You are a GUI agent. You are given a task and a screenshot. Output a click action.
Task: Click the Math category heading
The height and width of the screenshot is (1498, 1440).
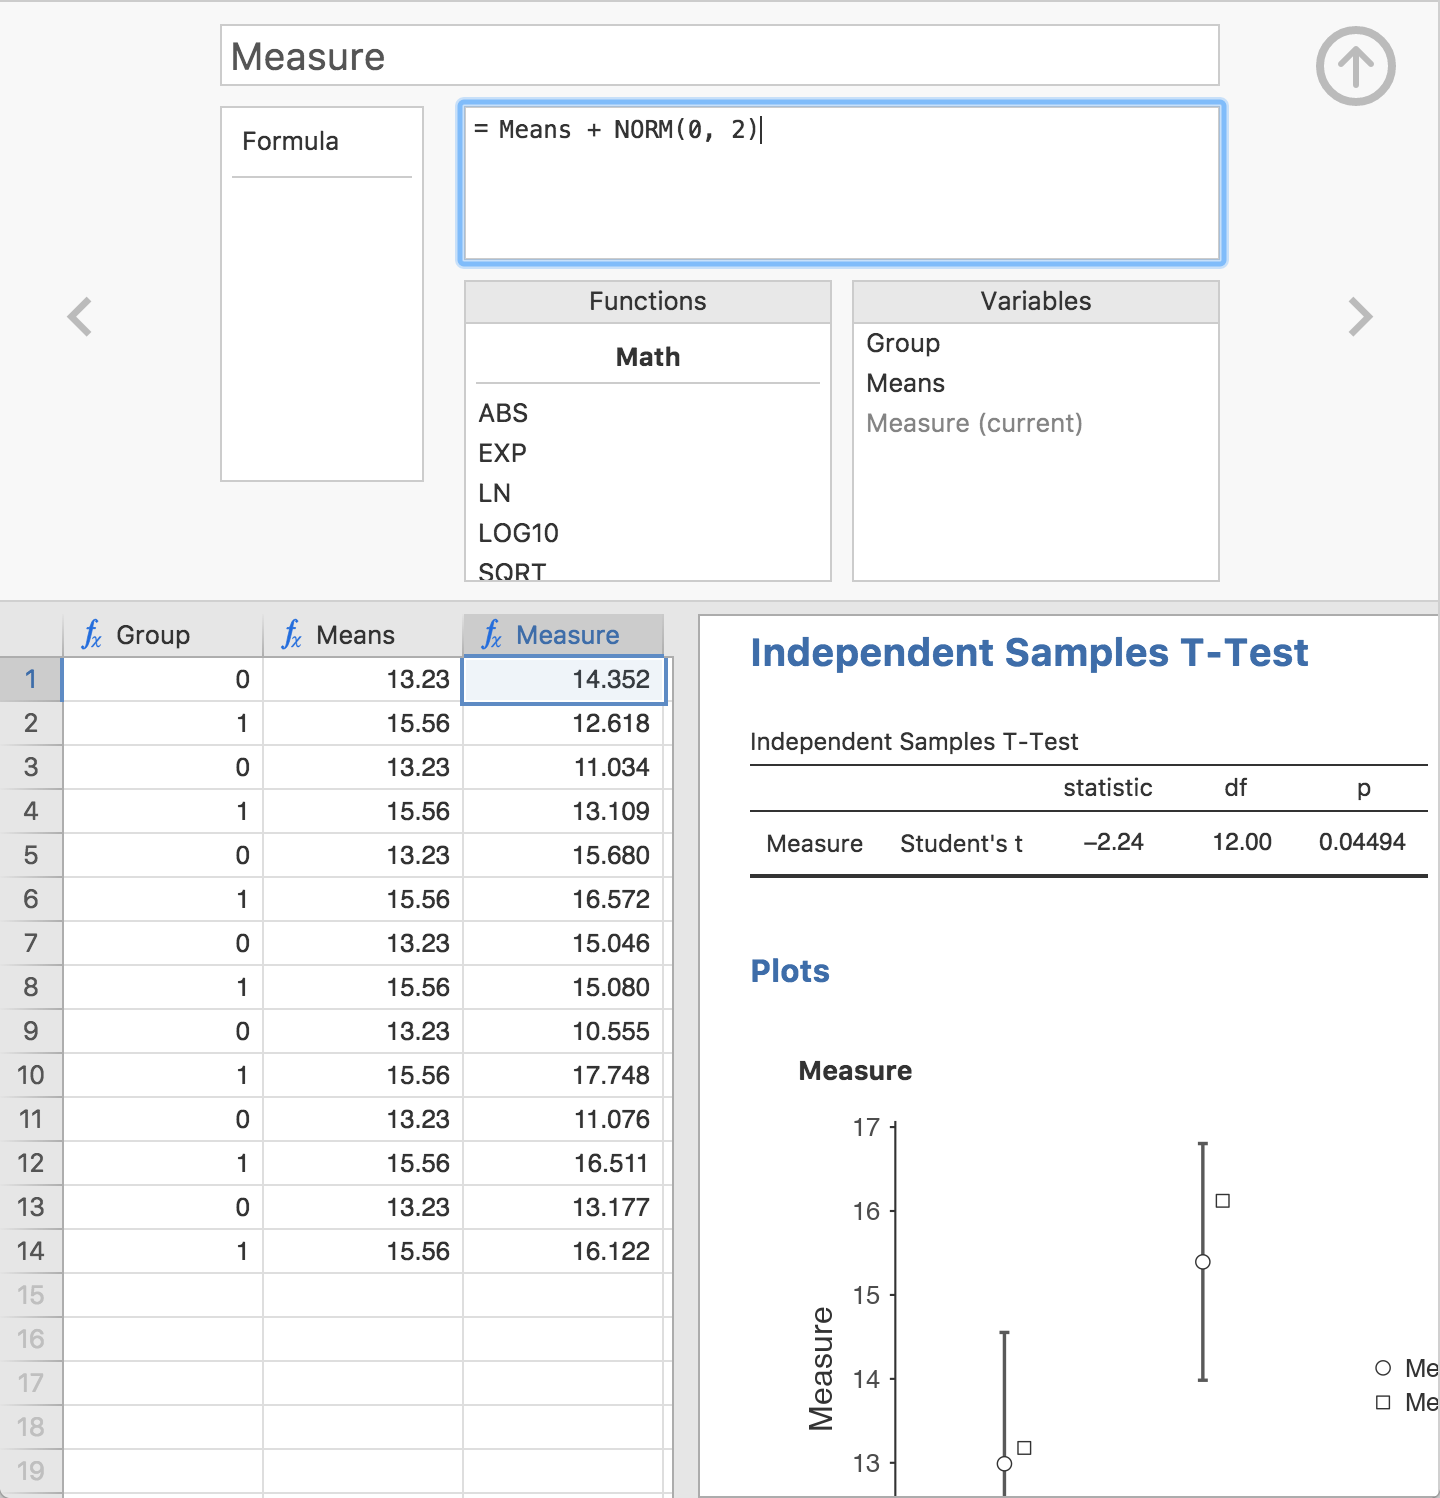click(648, 357)
